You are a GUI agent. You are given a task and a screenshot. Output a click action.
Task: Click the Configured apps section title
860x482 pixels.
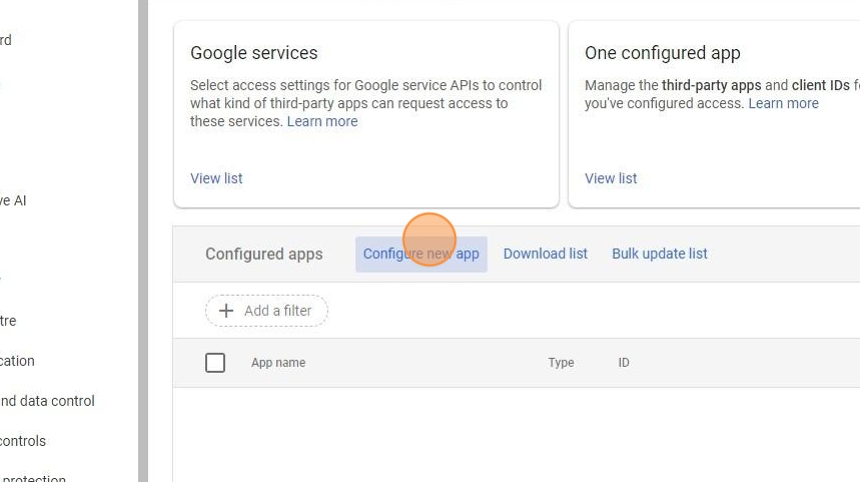pyautogui.click(x=264, y=254)
